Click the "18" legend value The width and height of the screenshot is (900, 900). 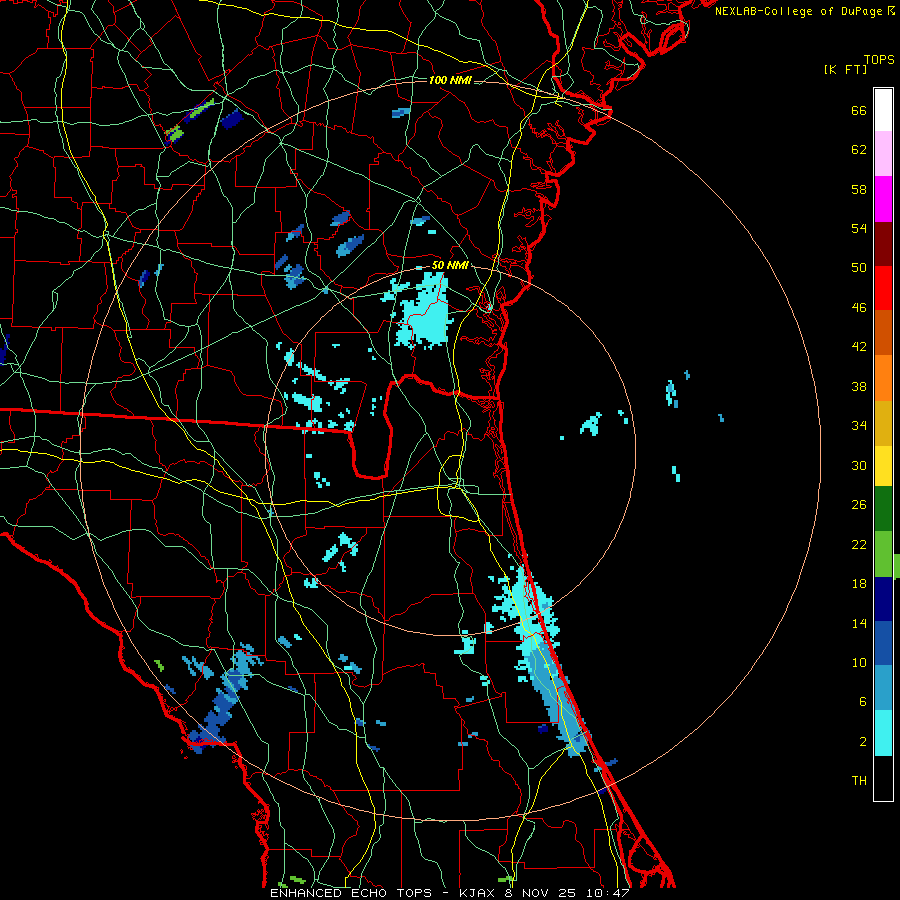pyautogui.click(x=859, y=584)
